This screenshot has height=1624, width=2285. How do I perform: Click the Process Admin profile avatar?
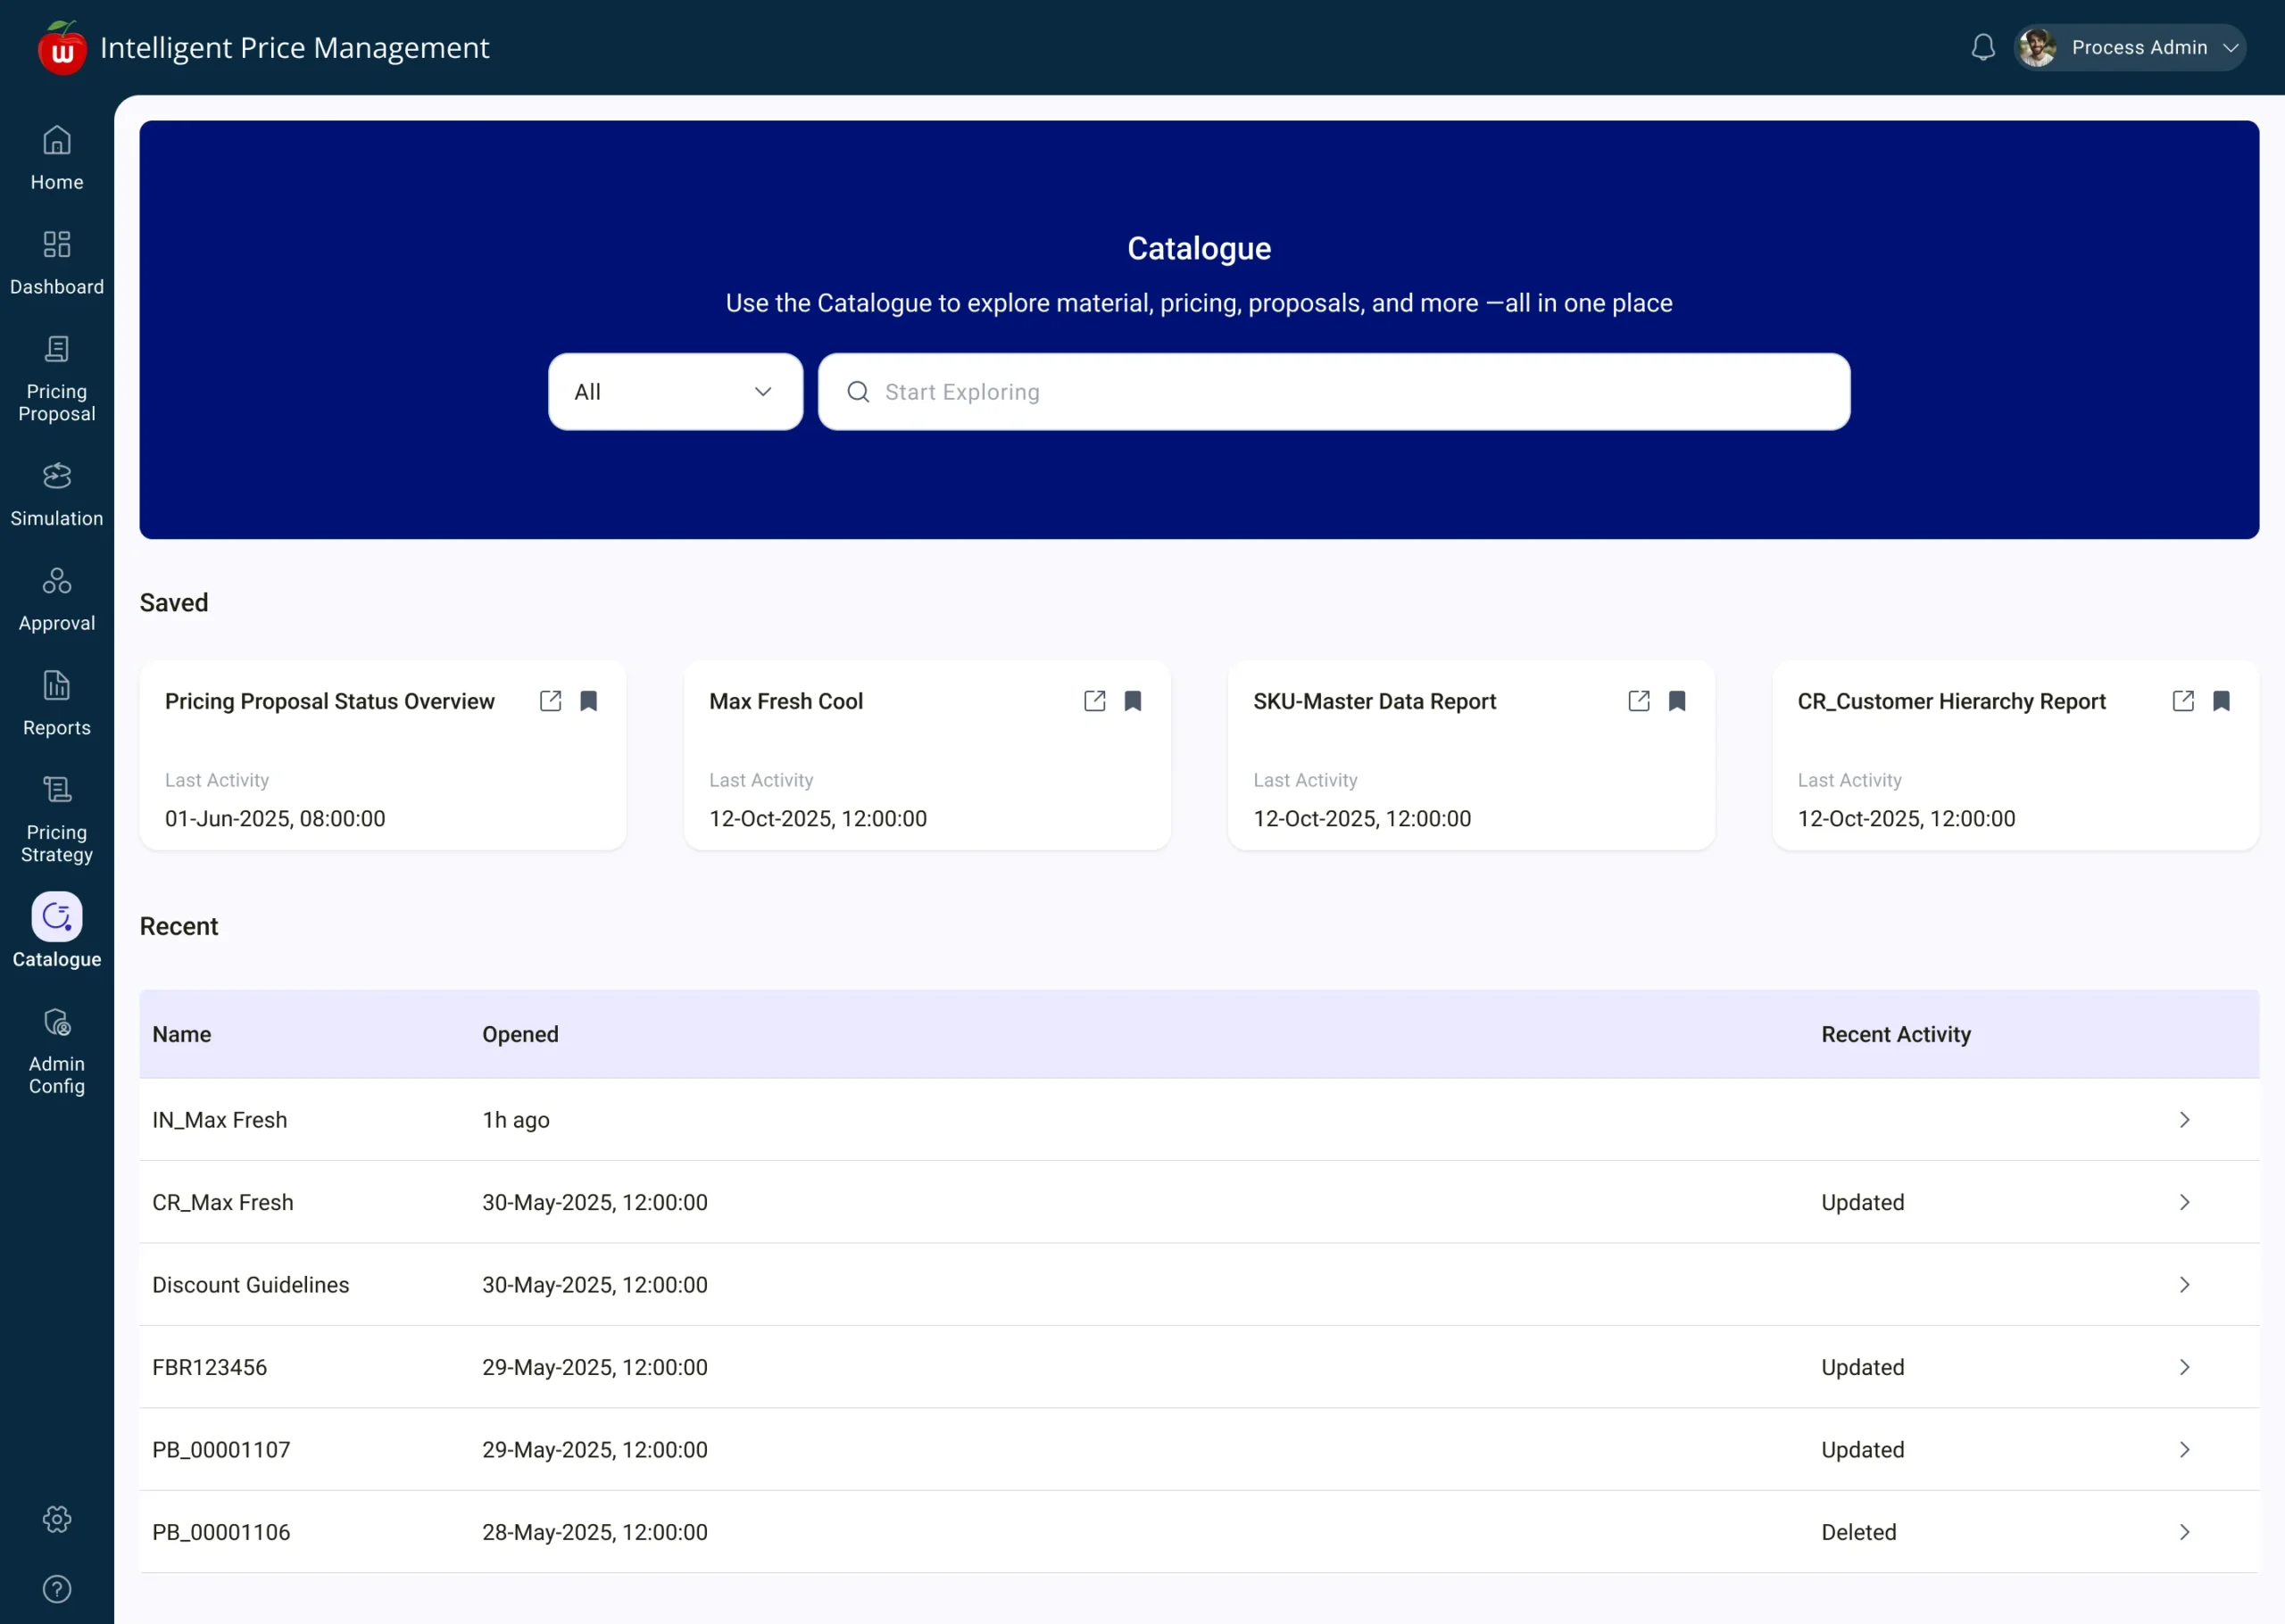pyautogui.click(x=2037, y=47)
